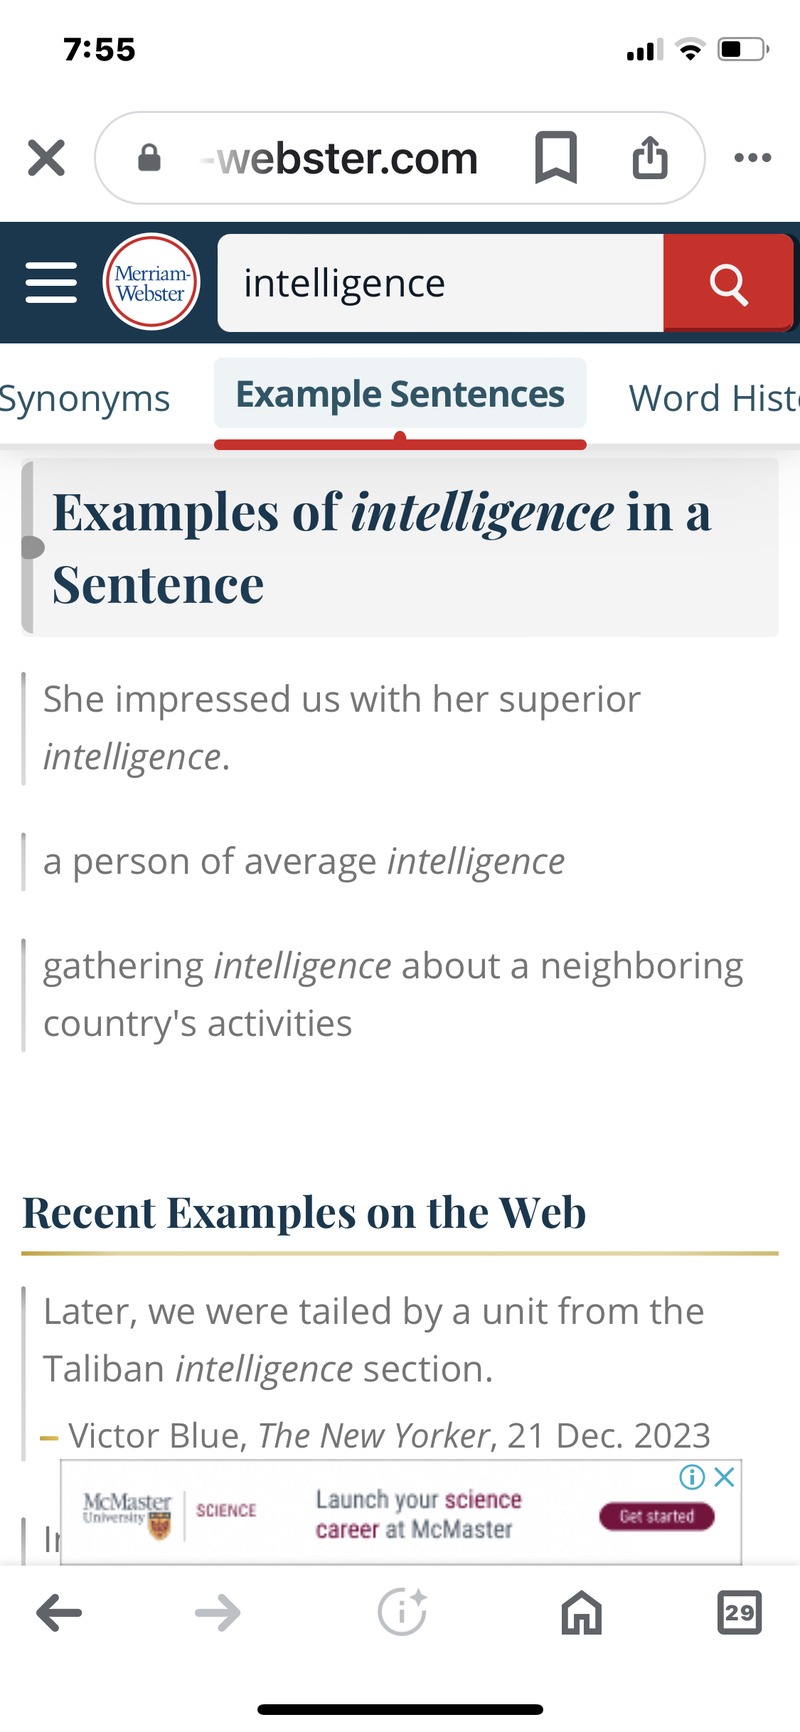Tap the forward navigation arrow
This screenshot has width=800, height=1732.
click(x=218, y=1612)
